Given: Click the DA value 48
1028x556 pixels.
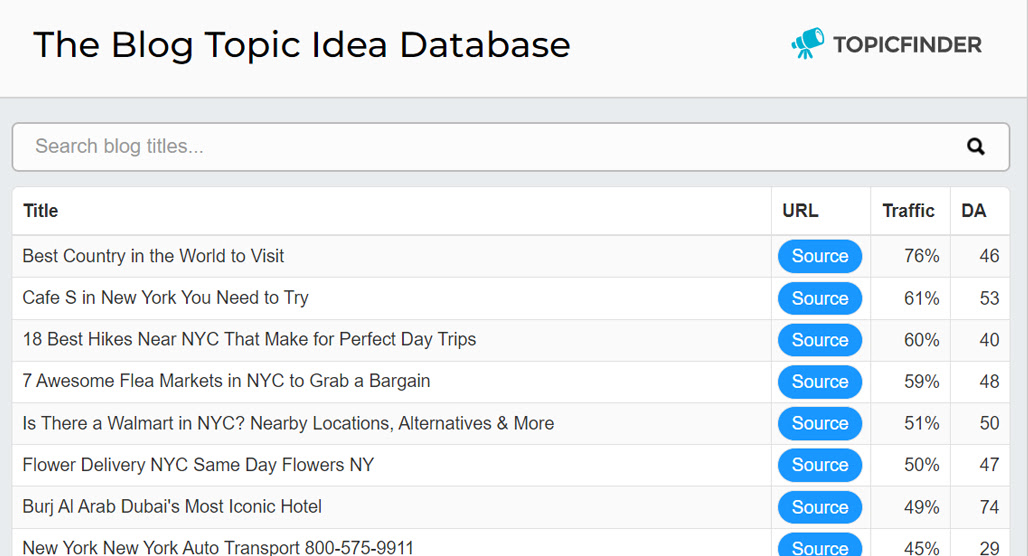Looking at the screenshot, I should (x=989, y=382).
